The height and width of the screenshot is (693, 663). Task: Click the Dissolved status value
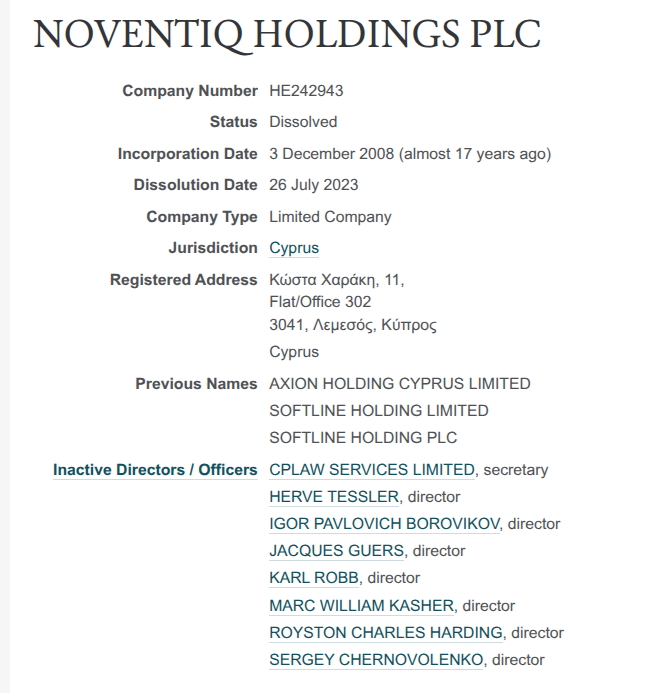303,122
